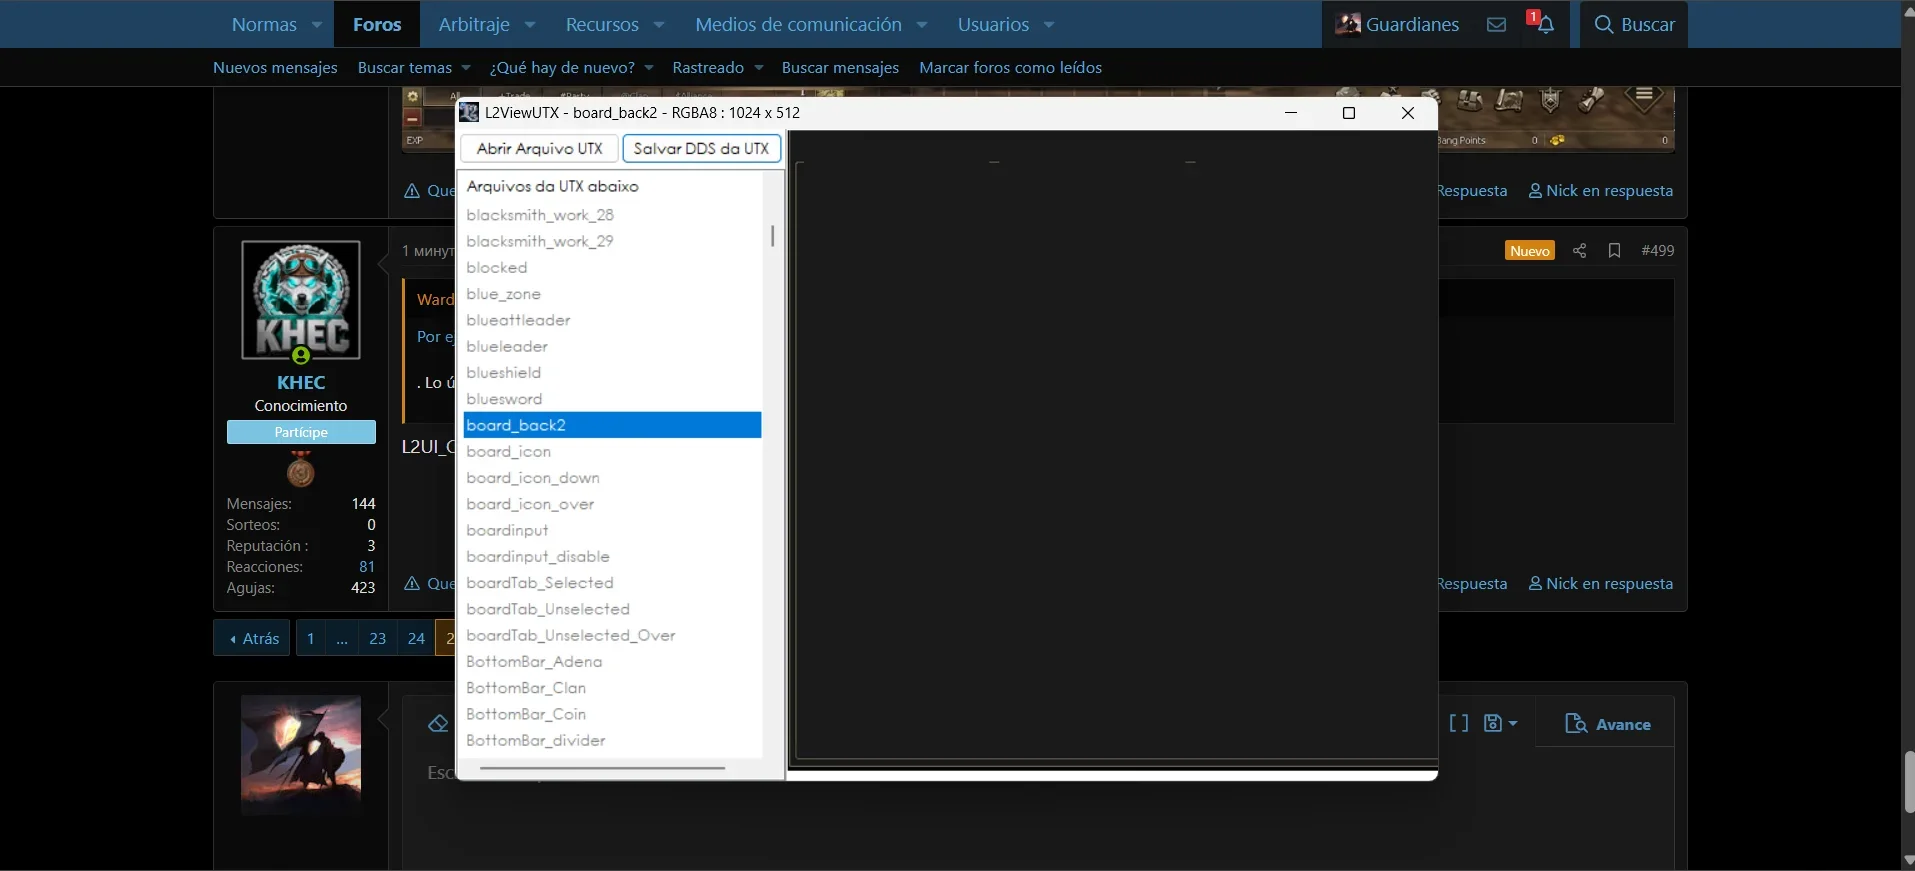
Task: Click Buscar mensajes link
Action: (840, 68)
